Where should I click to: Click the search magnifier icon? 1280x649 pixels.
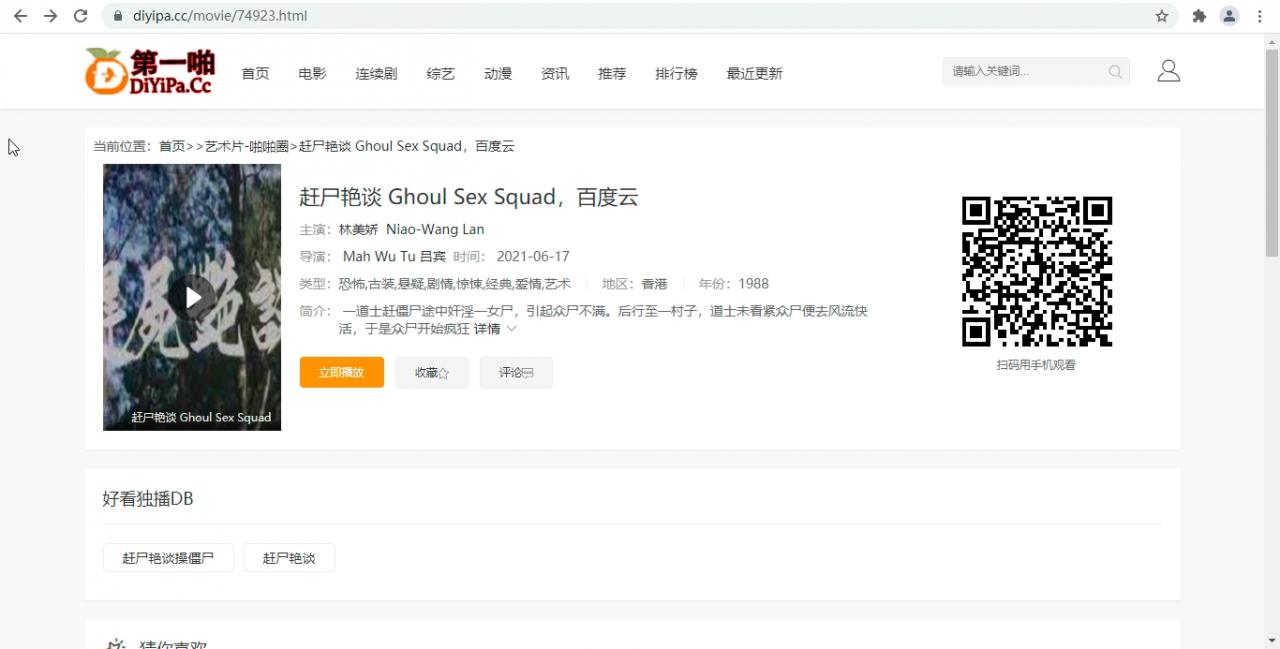click(1115, 71)
